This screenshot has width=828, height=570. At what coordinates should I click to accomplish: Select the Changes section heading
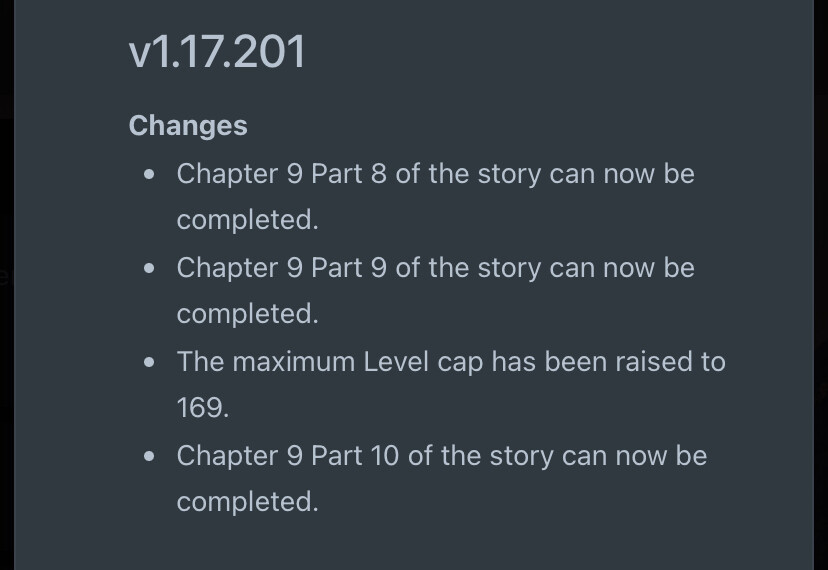[188, 126]
